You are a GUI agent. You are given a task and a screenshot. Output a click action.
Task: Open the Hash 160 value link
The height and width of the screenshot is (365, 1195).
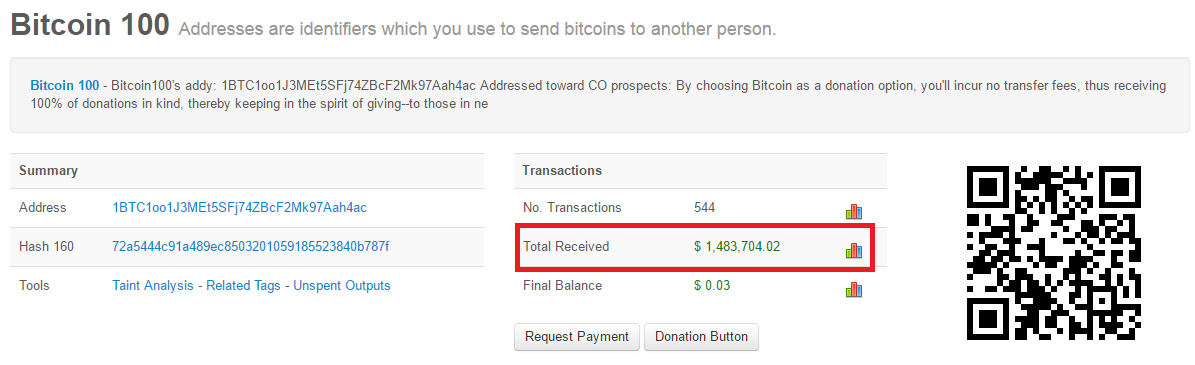coord(251,246)
